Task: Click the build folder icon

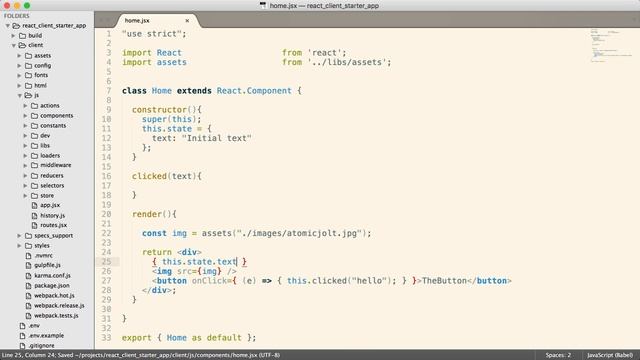Action: pyautogui.click(x=22, y=36)
